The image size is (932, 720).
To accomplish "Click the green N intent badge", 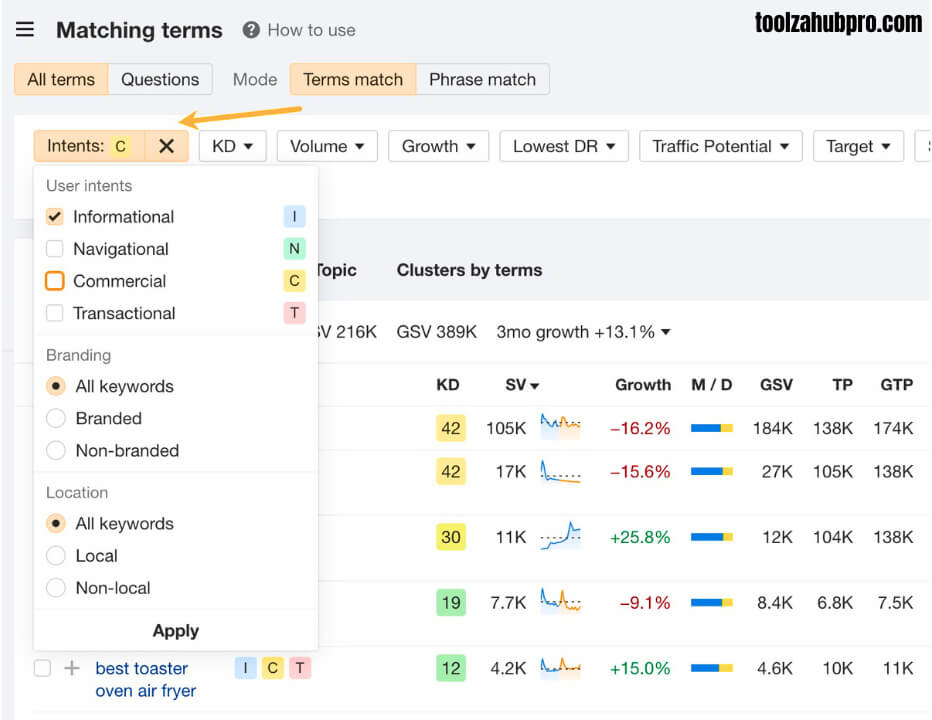I will pos(294,249).
